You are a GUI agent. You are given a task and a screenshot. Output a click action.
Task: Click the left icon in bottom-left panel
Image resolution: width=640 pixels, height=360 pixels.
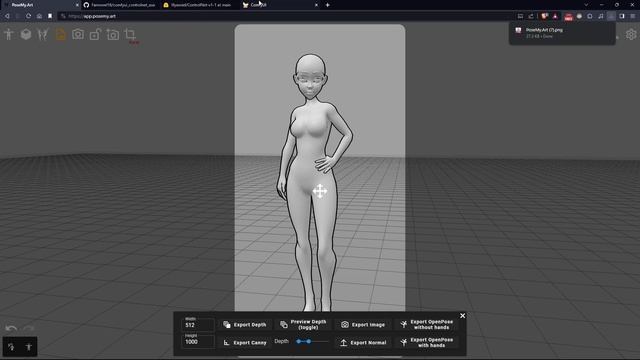click(x=11, y=347)
